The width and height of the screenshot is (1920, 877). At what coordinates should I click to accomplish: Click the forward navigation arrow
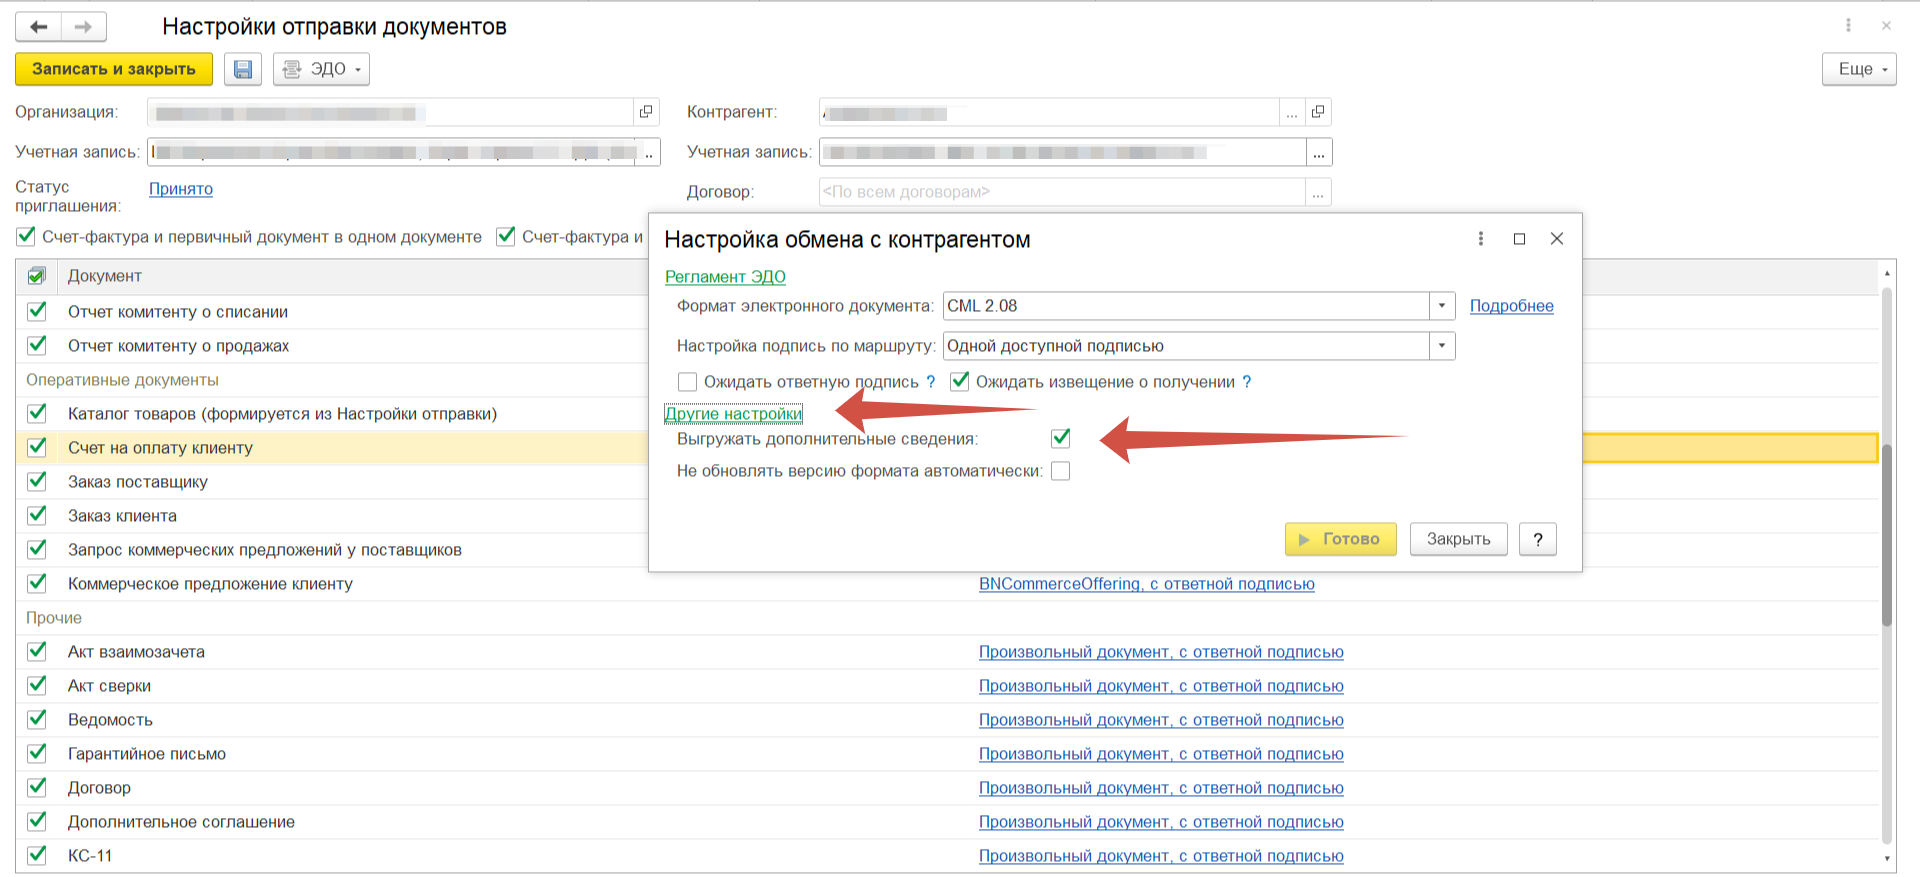[84, 27]
